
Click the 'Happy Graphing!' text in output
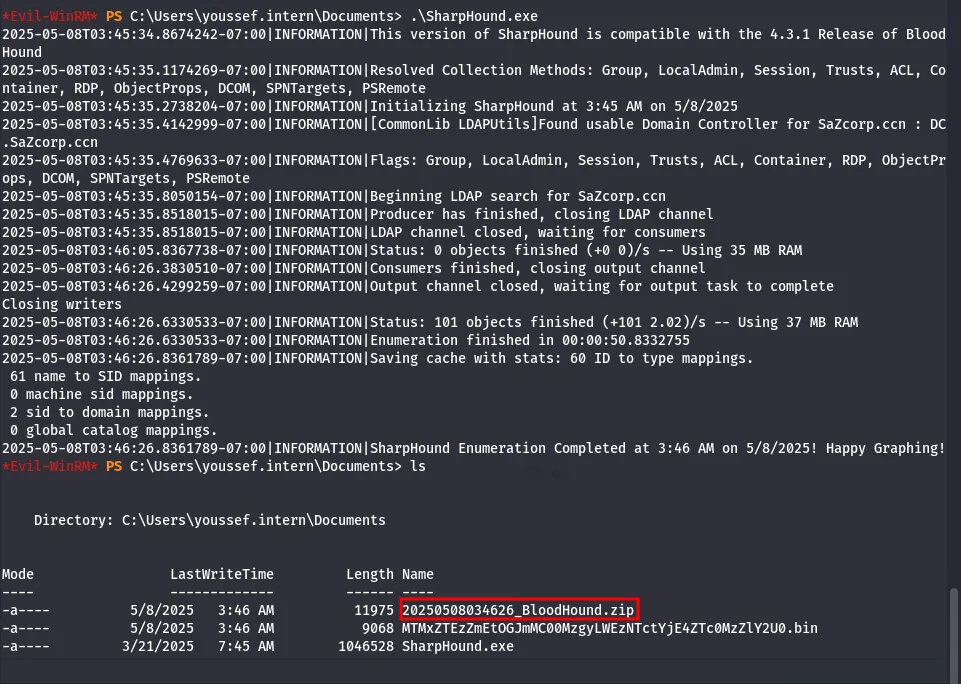886,449
